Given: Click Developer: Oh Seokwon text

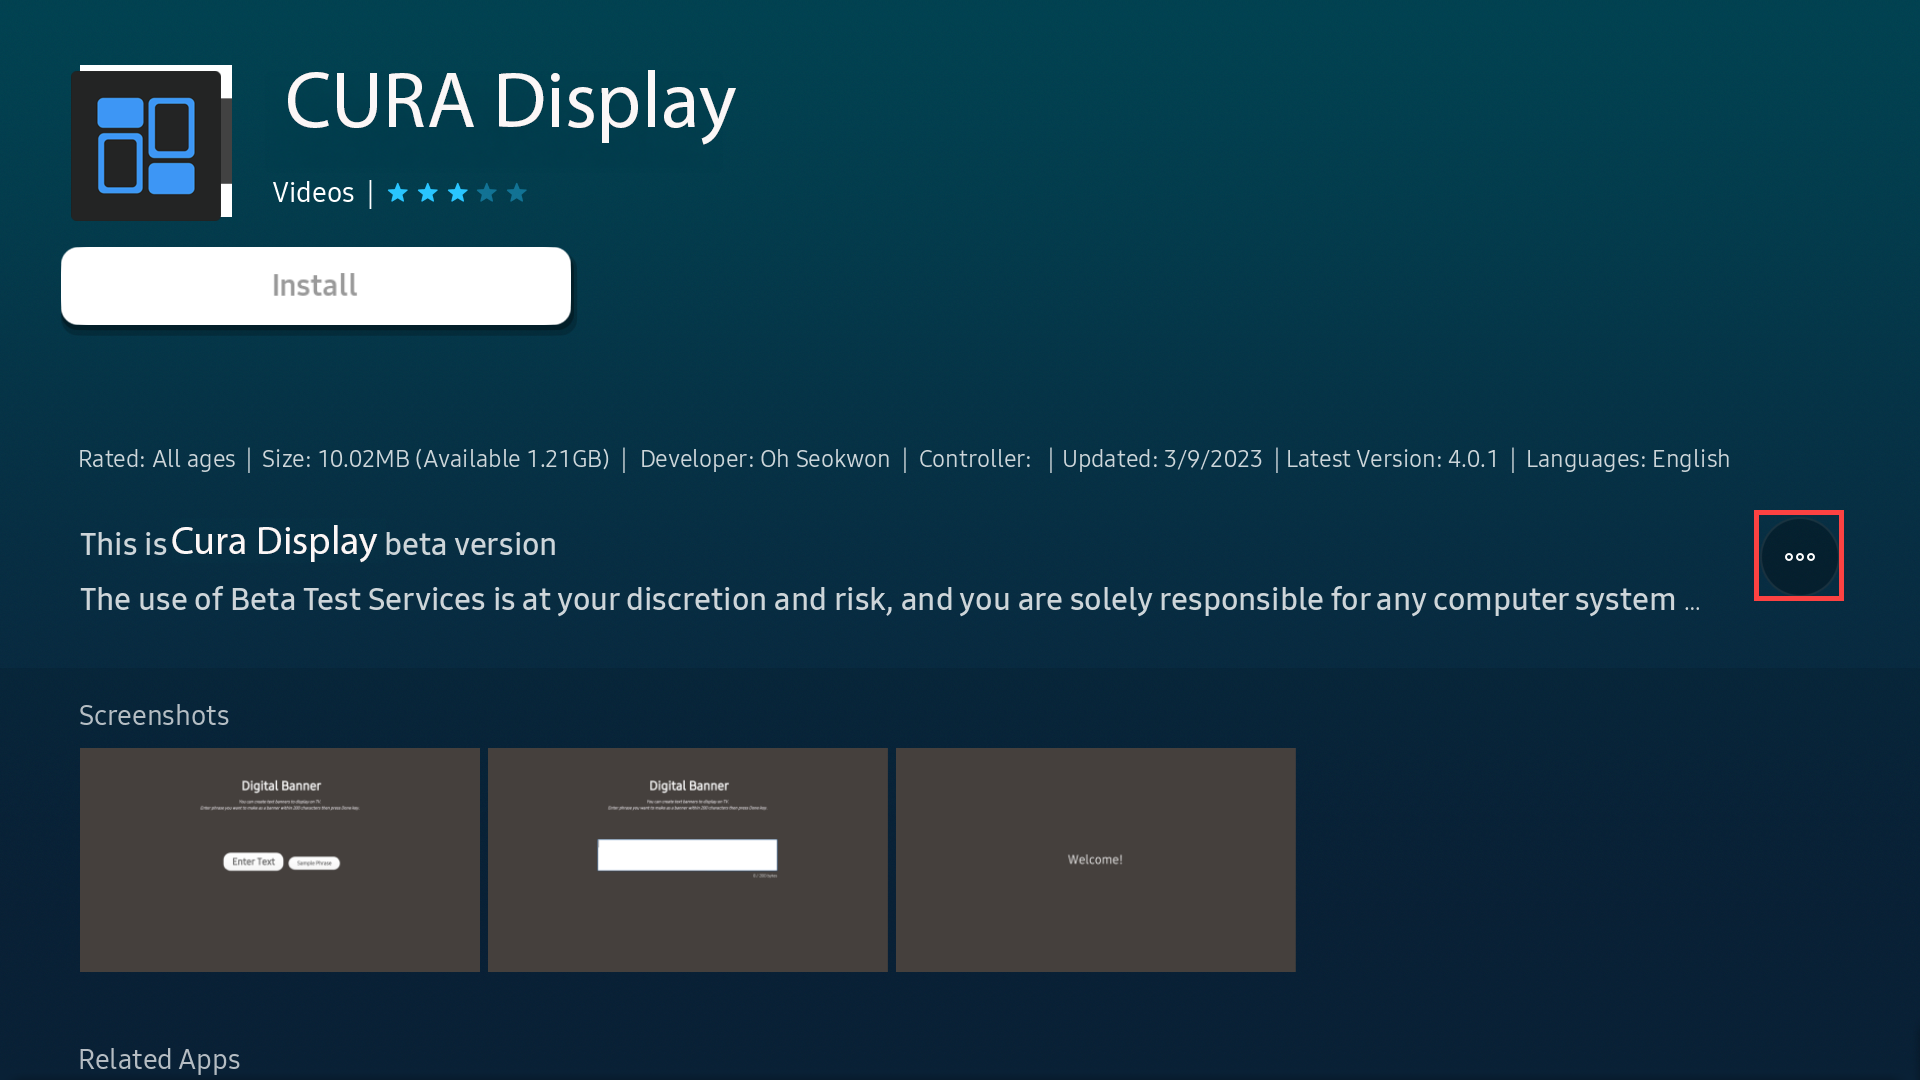Looking at the screenshot, I should [765, 459].
